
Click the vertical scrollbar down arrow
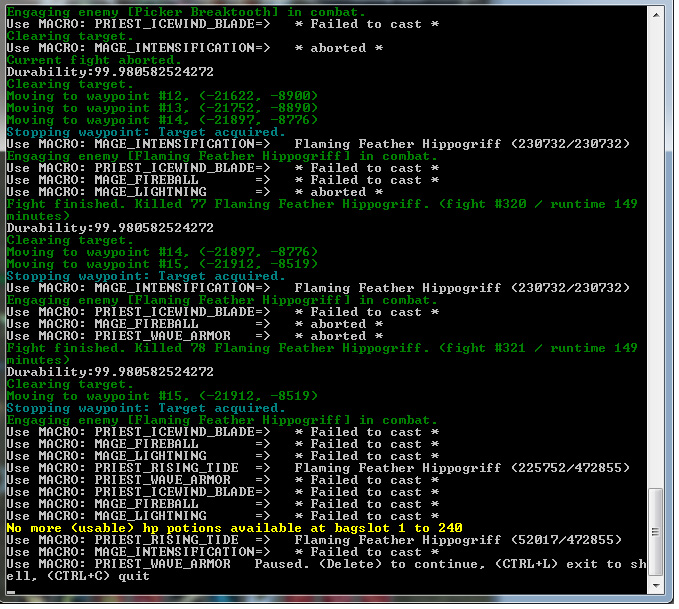[x=656, y=587]
